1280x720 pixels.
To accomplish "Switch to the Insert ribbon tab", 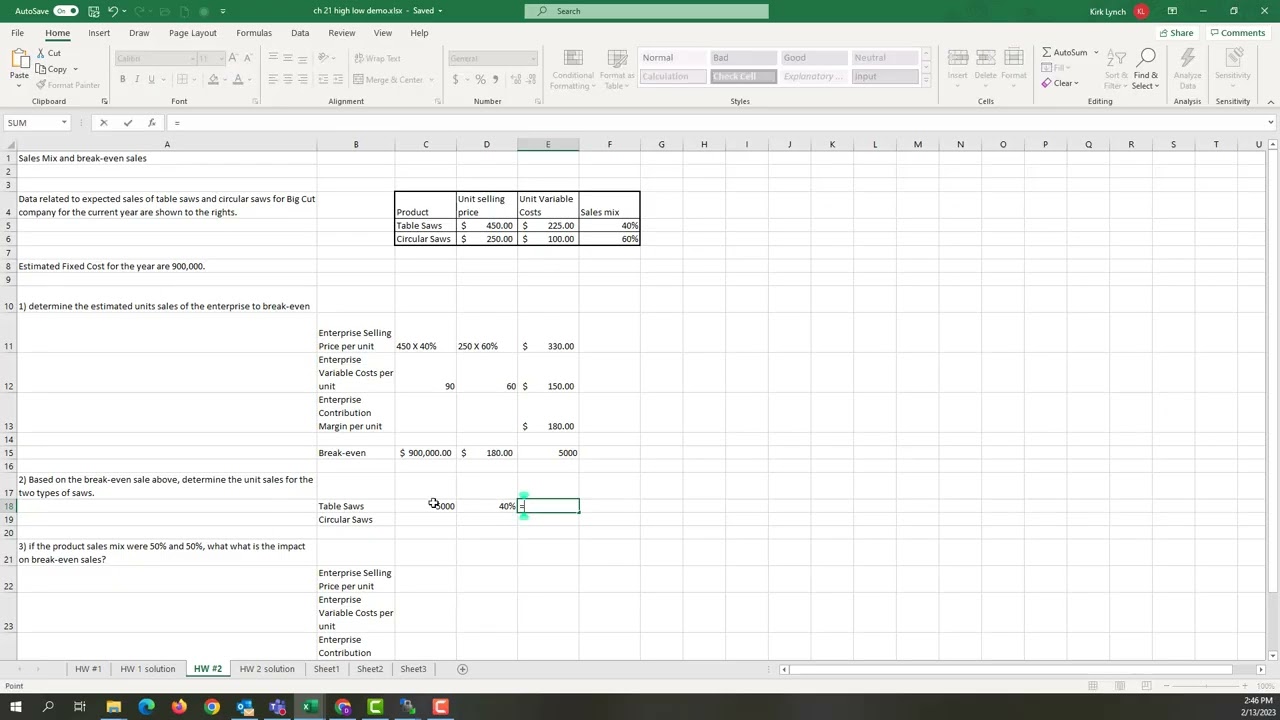I will (x=99, y=33).
